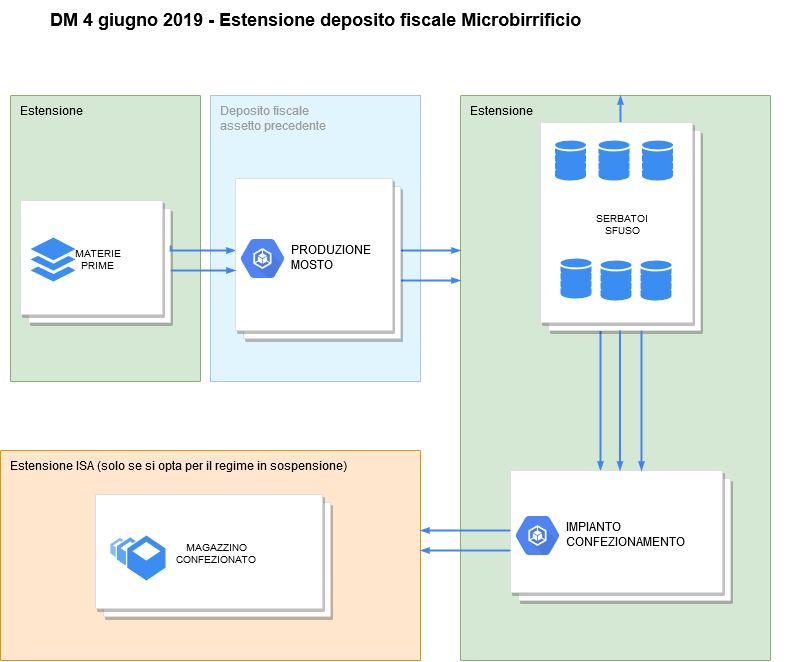
Task: Select the MATERIE PRIME label
Action: pos(98,259)
